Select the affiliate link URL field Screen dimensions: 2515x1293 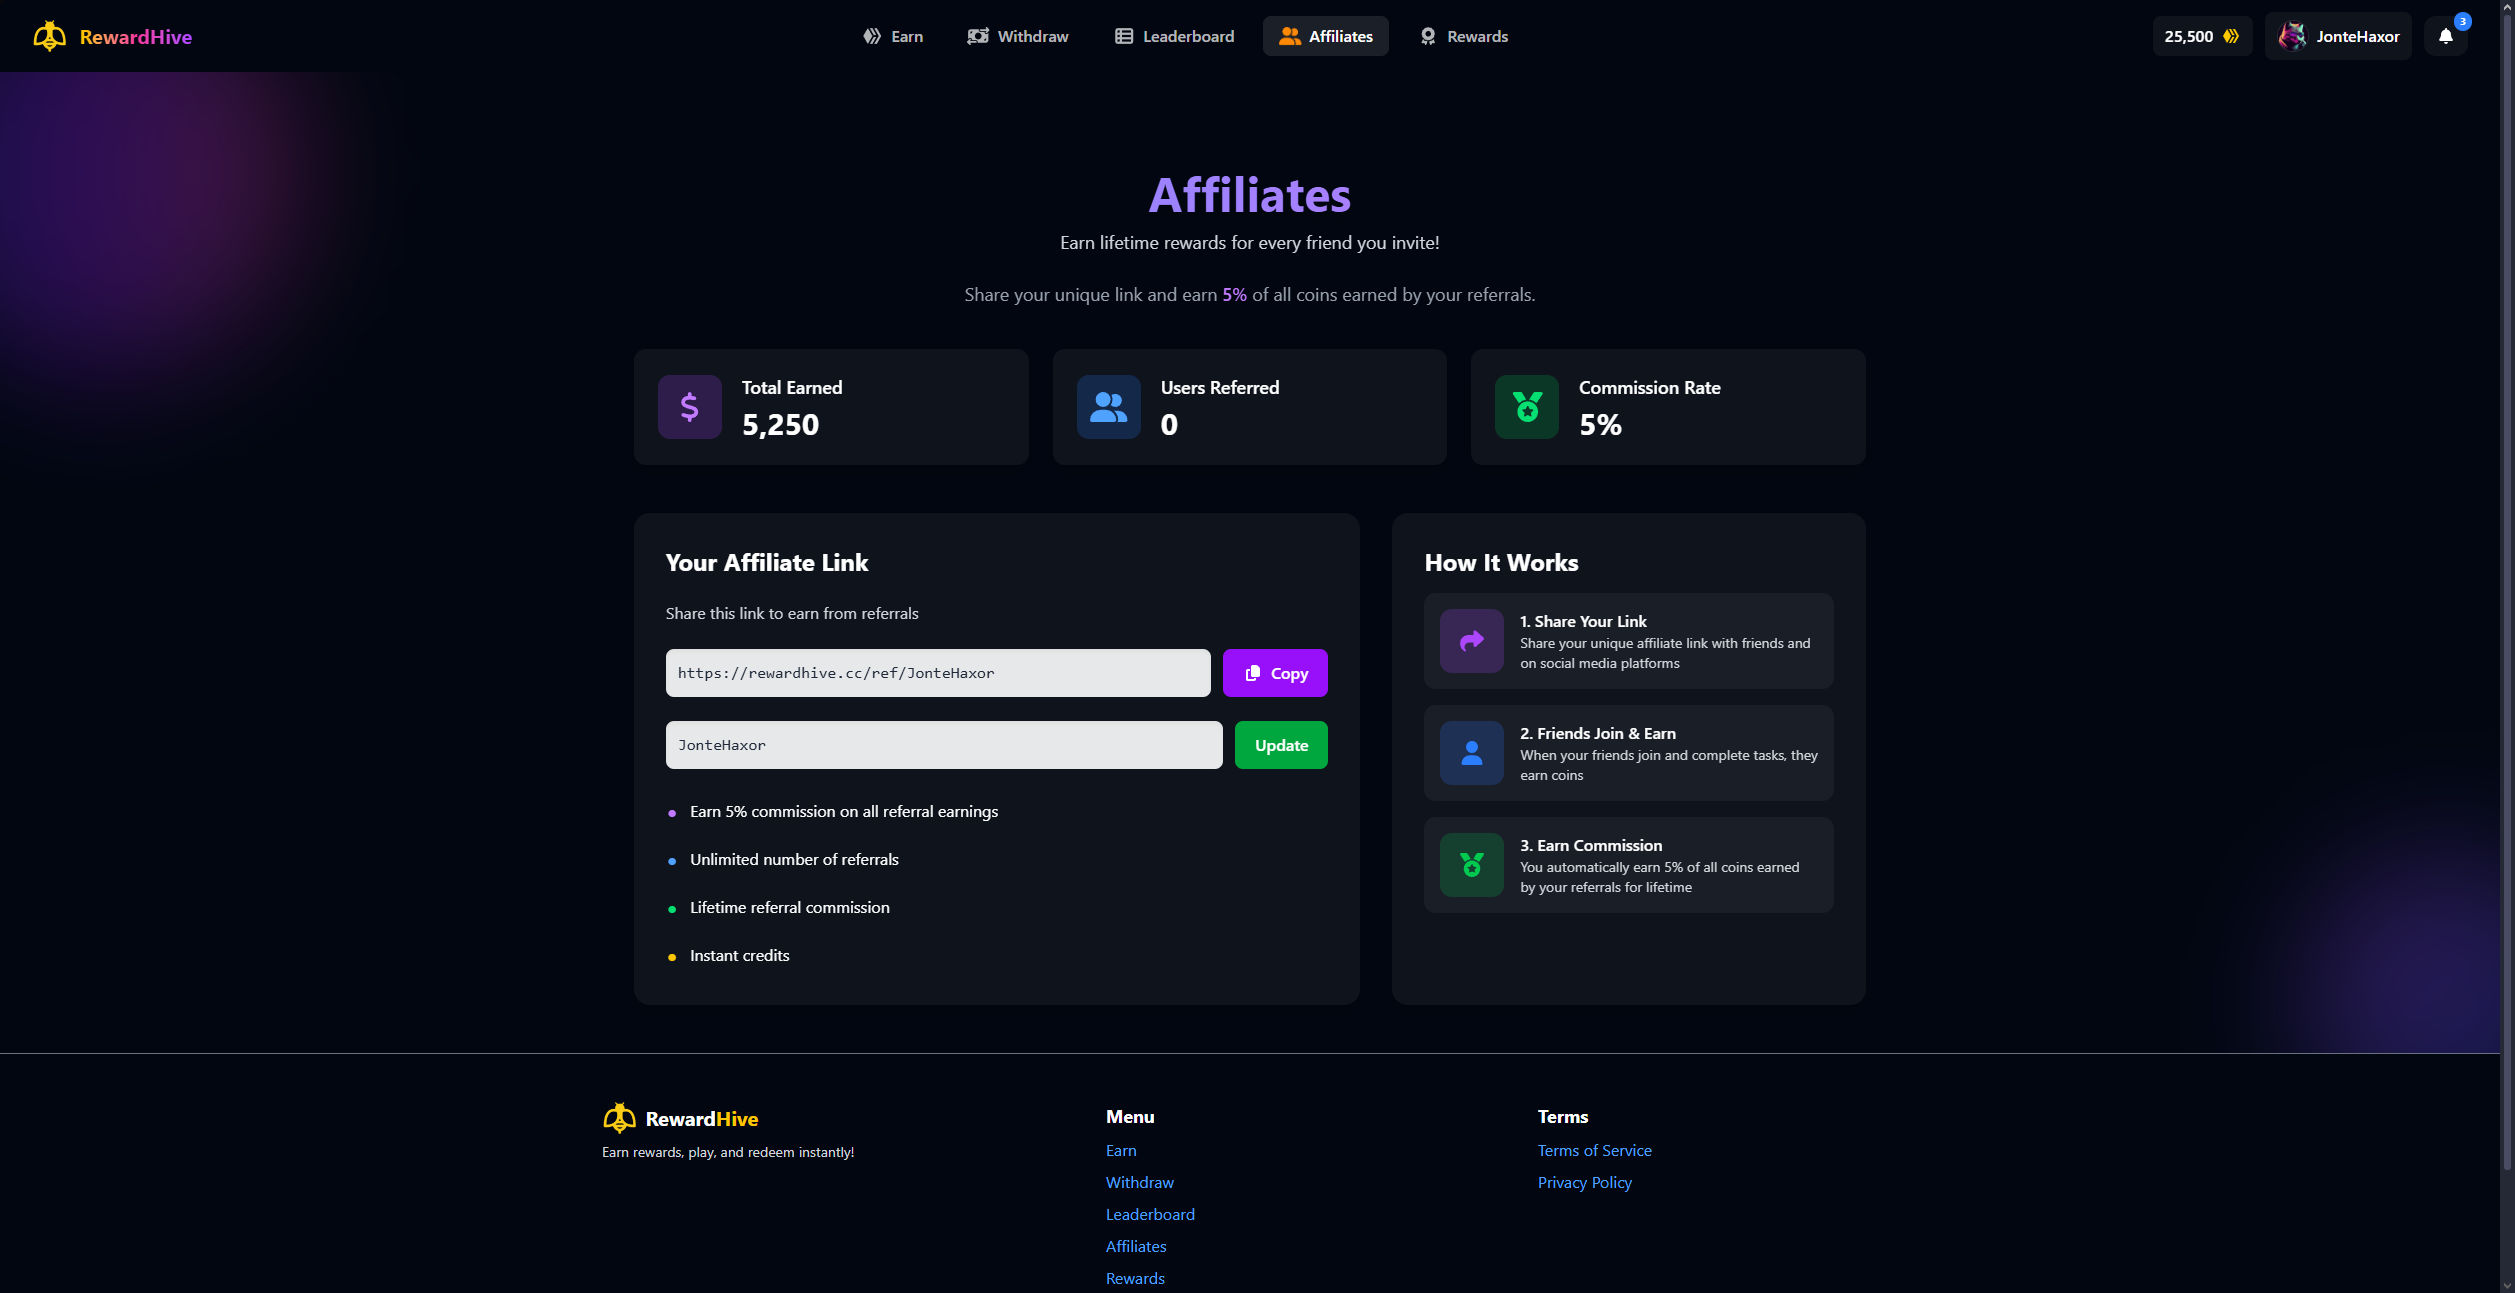(x=937, y=673)
